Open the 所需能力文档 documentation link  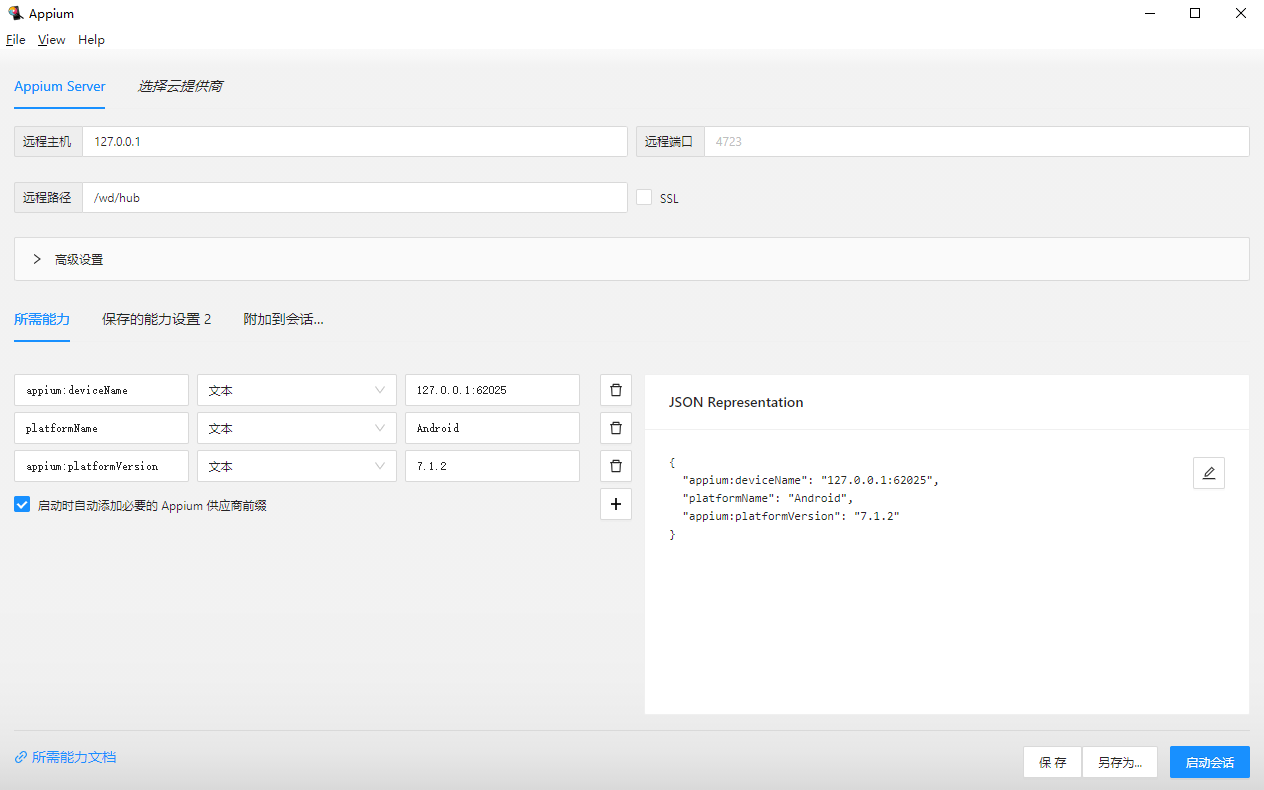coord(74,758)
